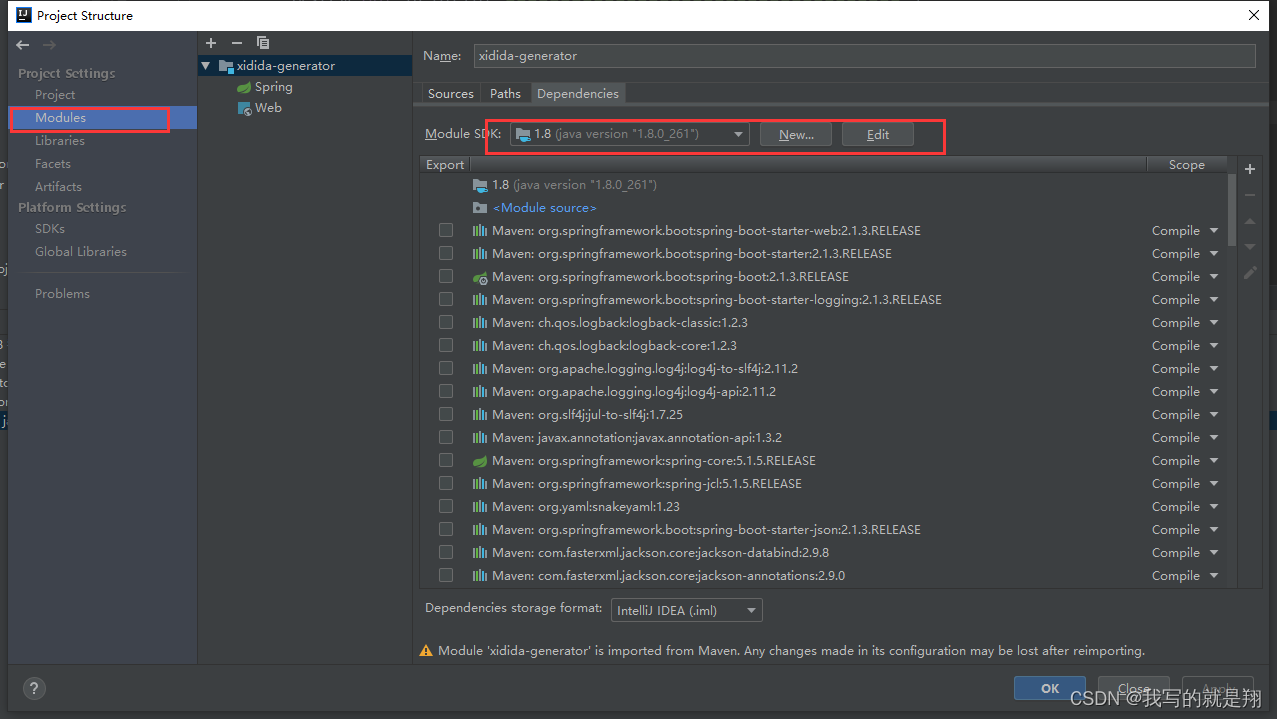Click the Web facet icon
This screenshot has height=719, width=1277.
244,108
